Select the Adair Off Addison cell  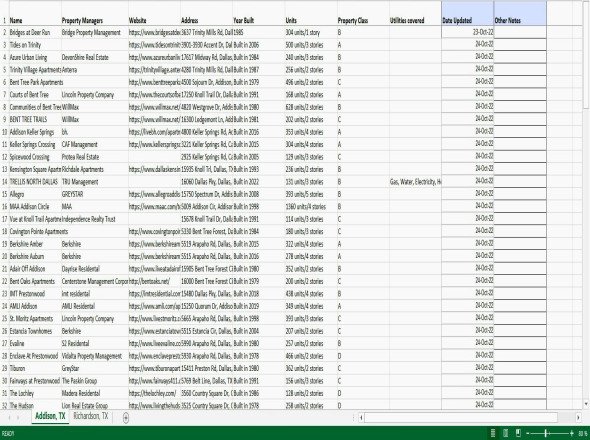click(x=35, y=269)
